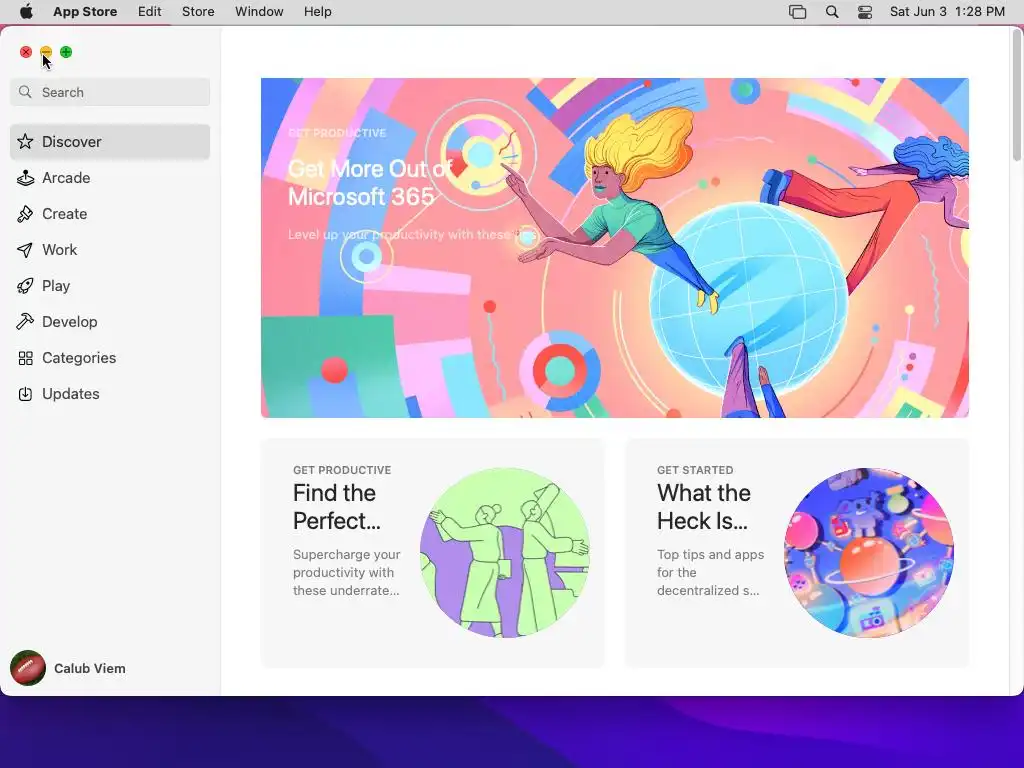Click the Discover star icon
1024x768 pixels.
[25, 142]
